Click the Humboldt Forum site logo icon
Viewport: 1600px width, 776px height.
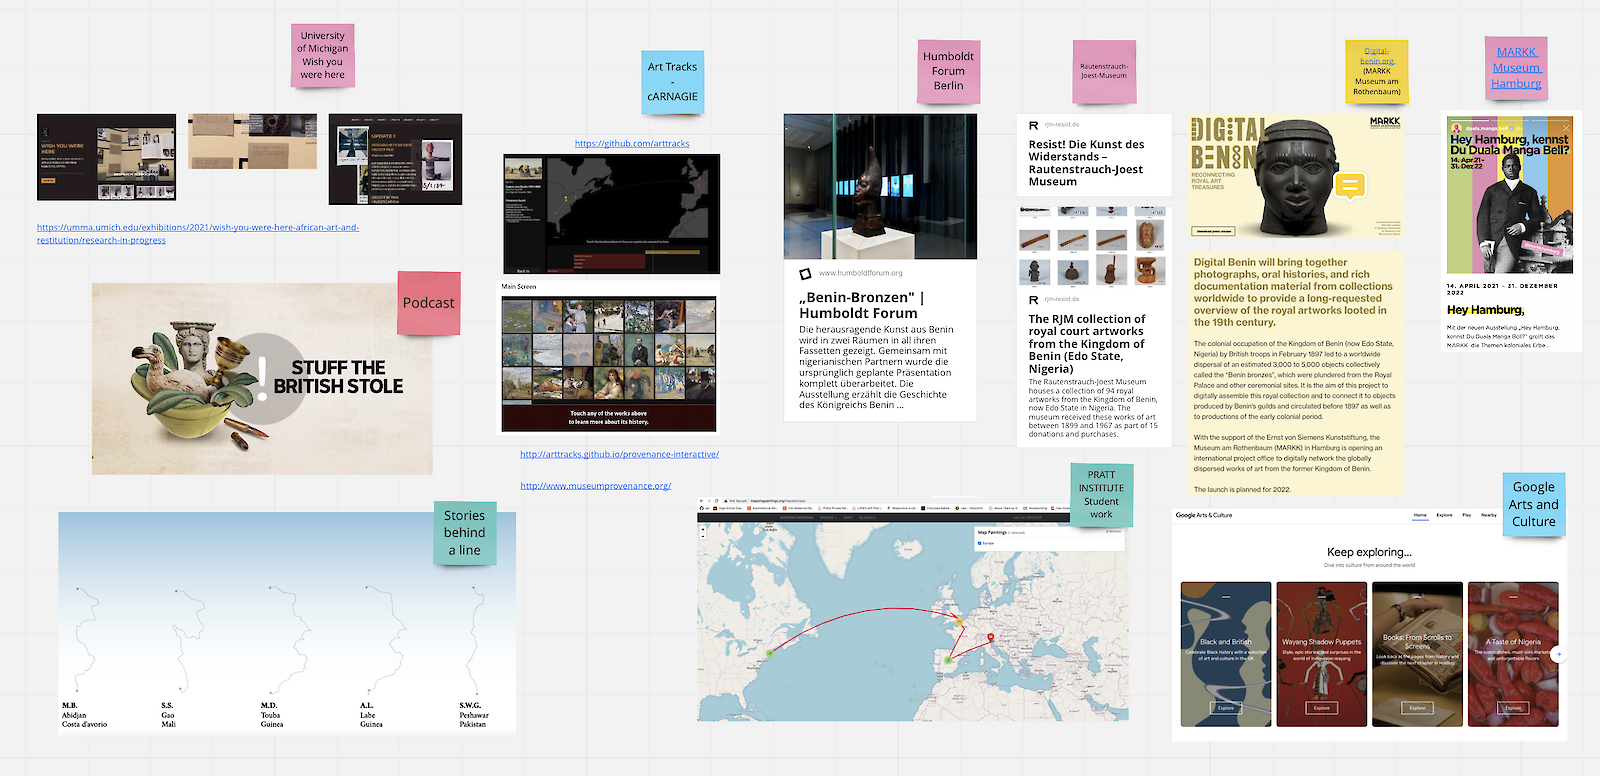tap(805, 273)
